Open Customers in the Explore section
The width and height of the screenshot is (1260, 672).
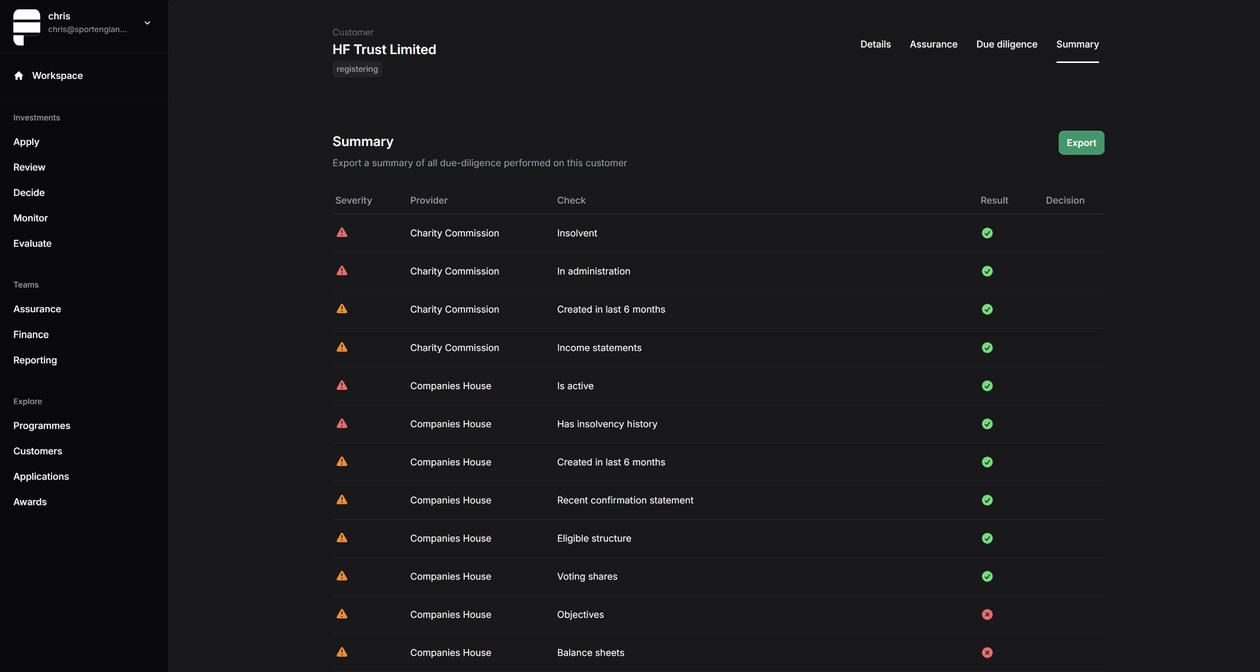38,451
